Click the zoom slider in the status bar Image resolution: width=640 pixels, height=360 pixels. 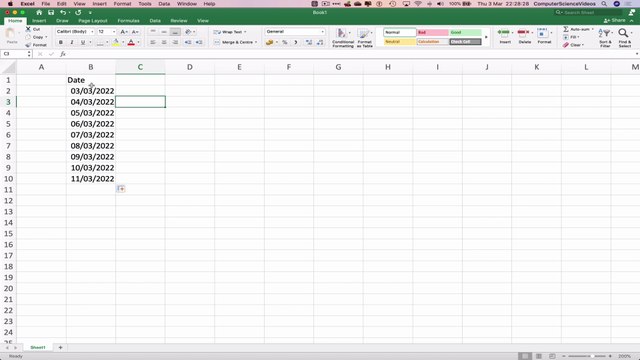coord(587,356)
